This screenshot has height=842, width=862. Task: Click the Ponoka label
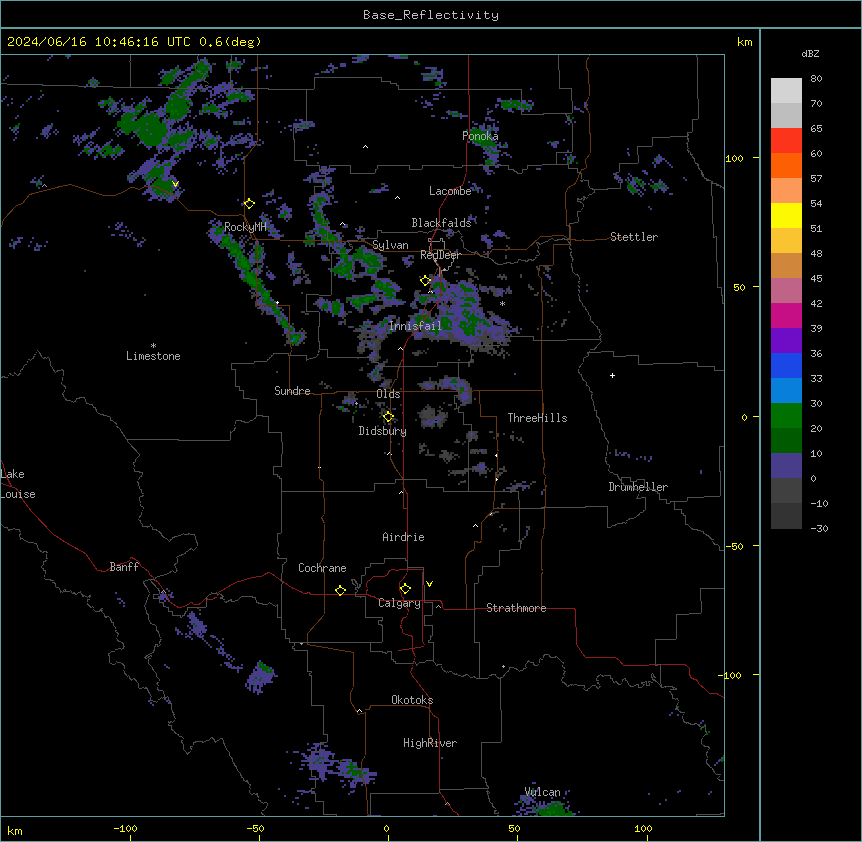coord(480,136)
